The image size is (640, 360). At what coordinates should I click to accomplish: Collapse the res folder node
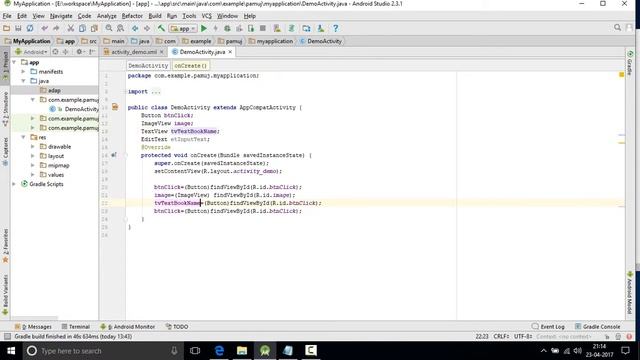click(x=23, y=137)
